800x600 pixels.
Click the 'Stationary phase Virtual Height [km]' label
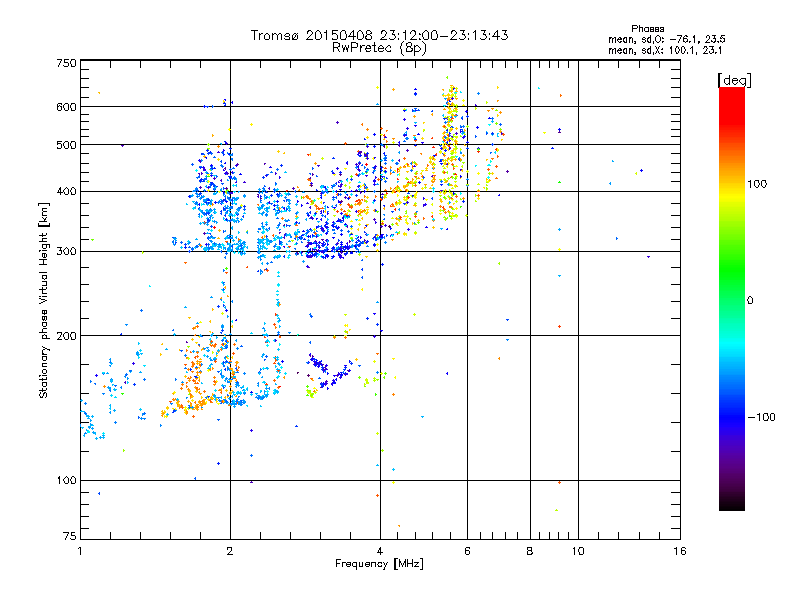coord(44,301)
